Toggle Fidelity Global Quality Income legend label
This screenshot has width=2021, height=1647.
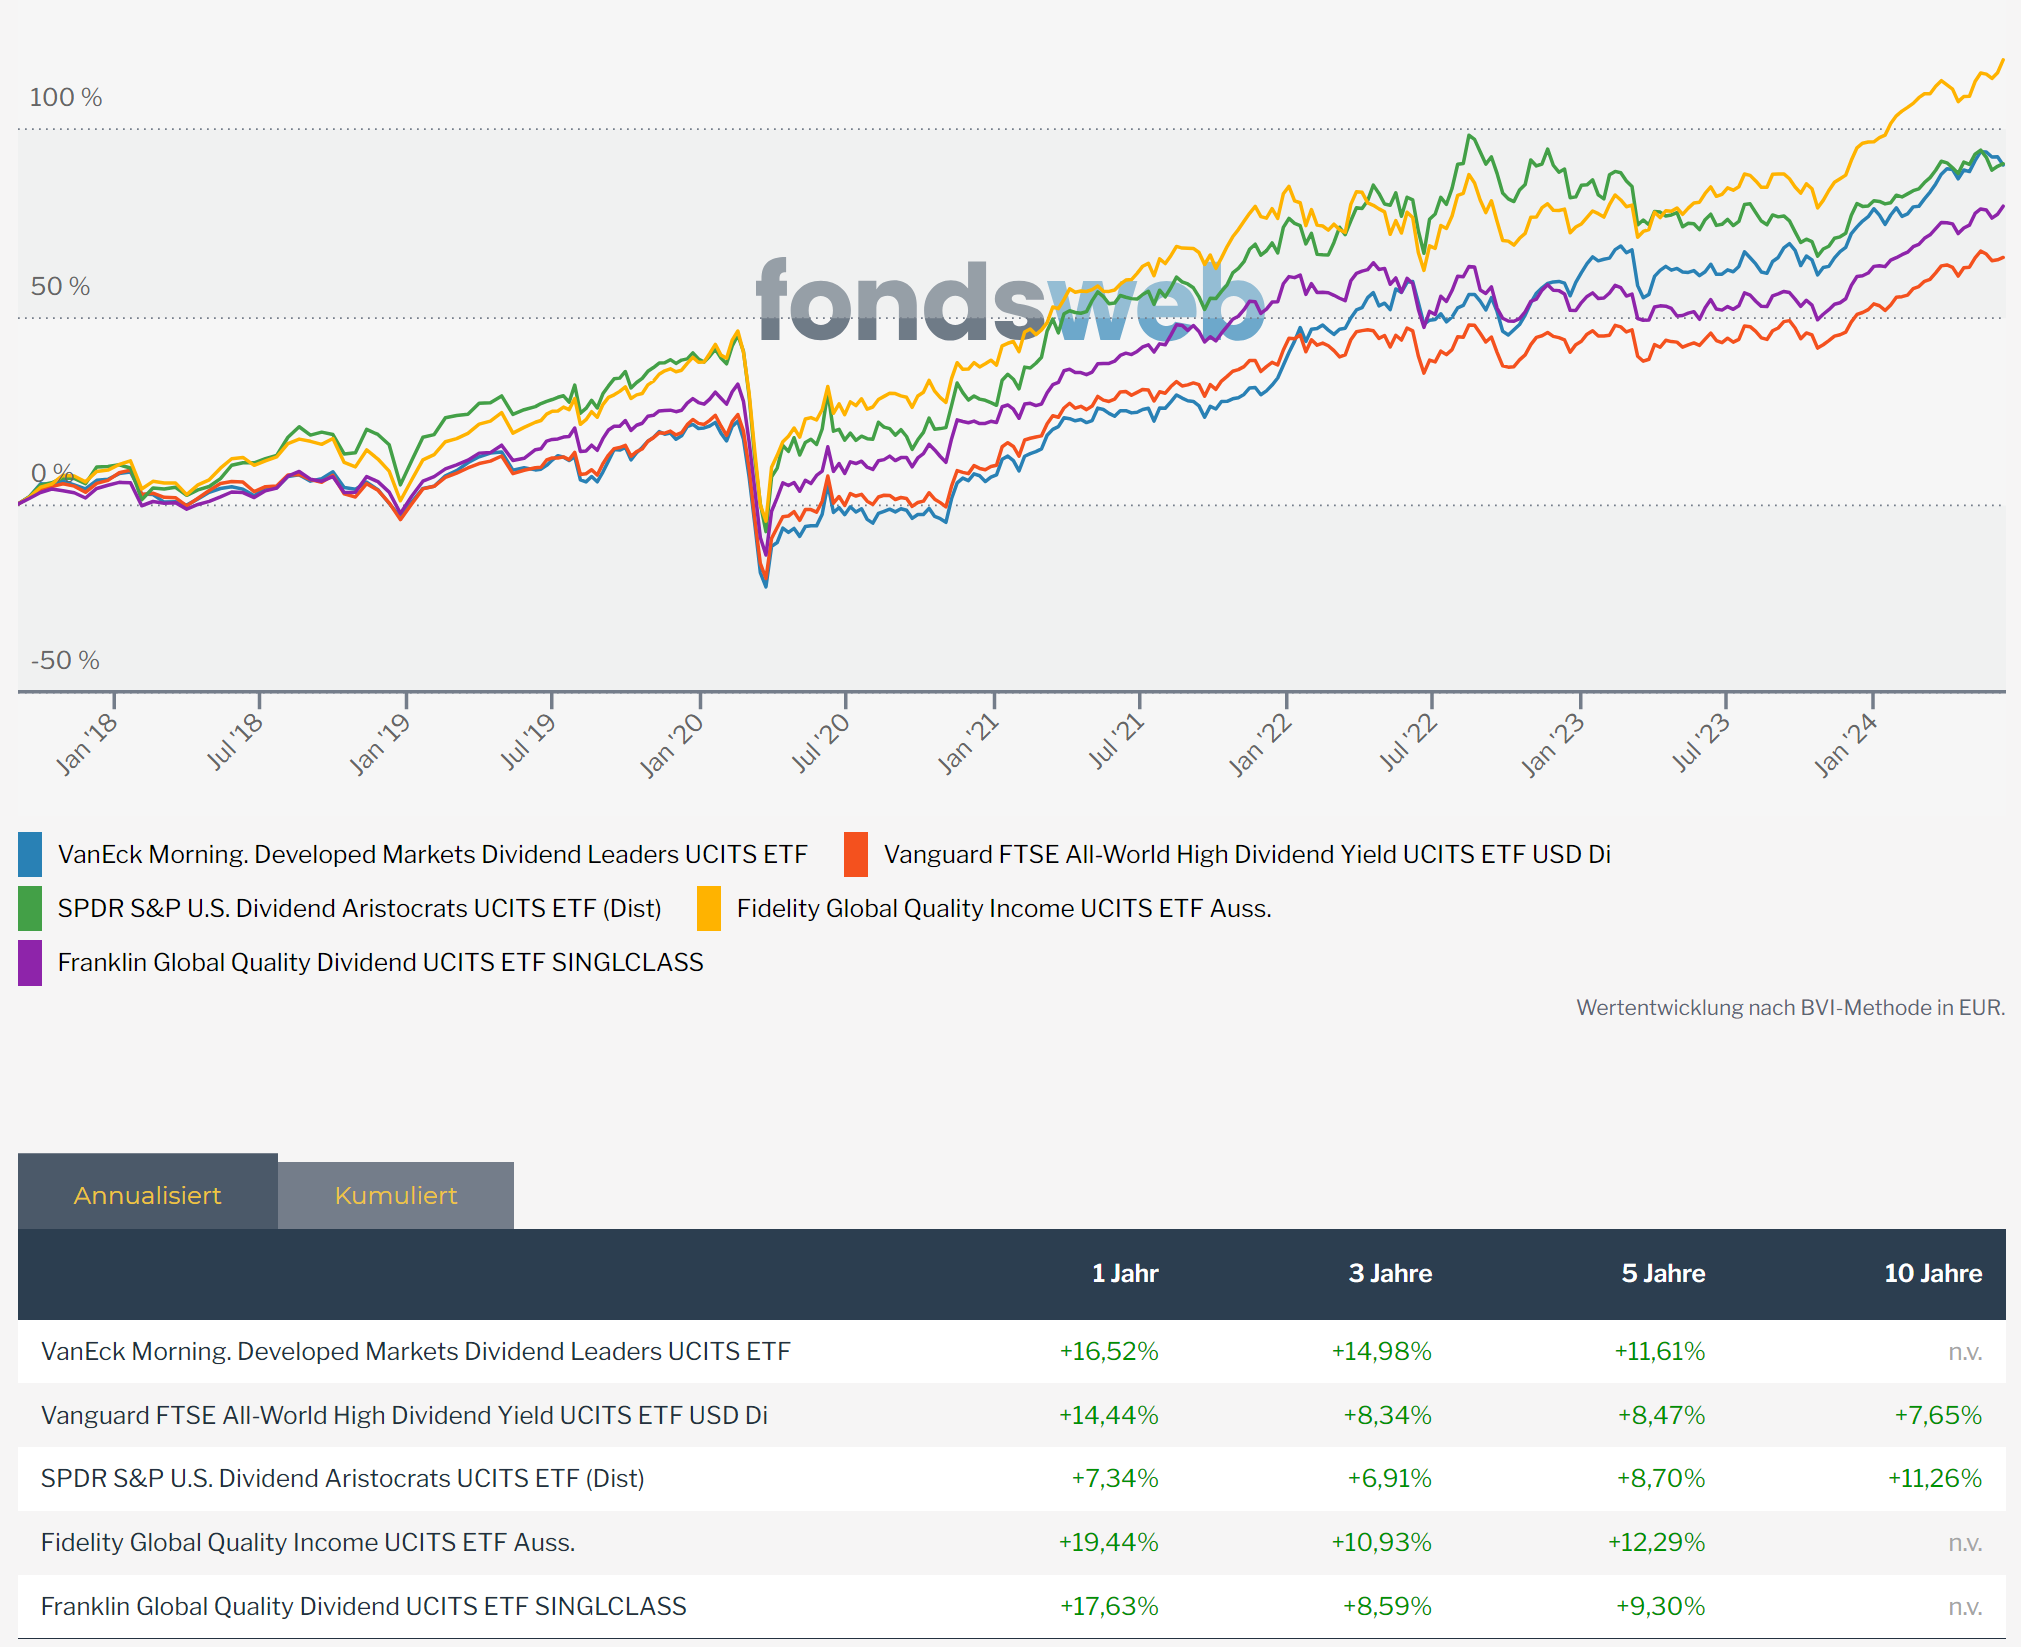(1003, 908)
